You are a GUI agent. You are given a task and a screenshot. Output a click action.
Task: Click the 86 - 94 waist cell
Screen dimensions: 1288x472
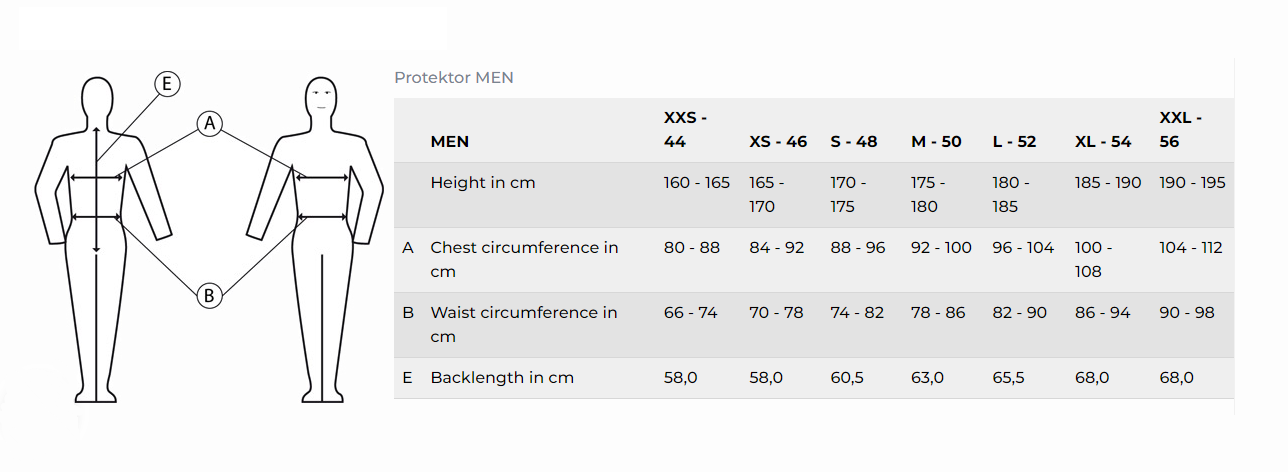pos(1102,313)
